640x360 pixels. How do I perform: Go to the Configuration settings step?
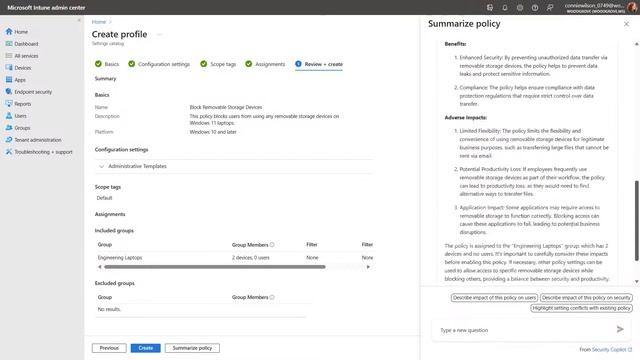pos(159,64)
